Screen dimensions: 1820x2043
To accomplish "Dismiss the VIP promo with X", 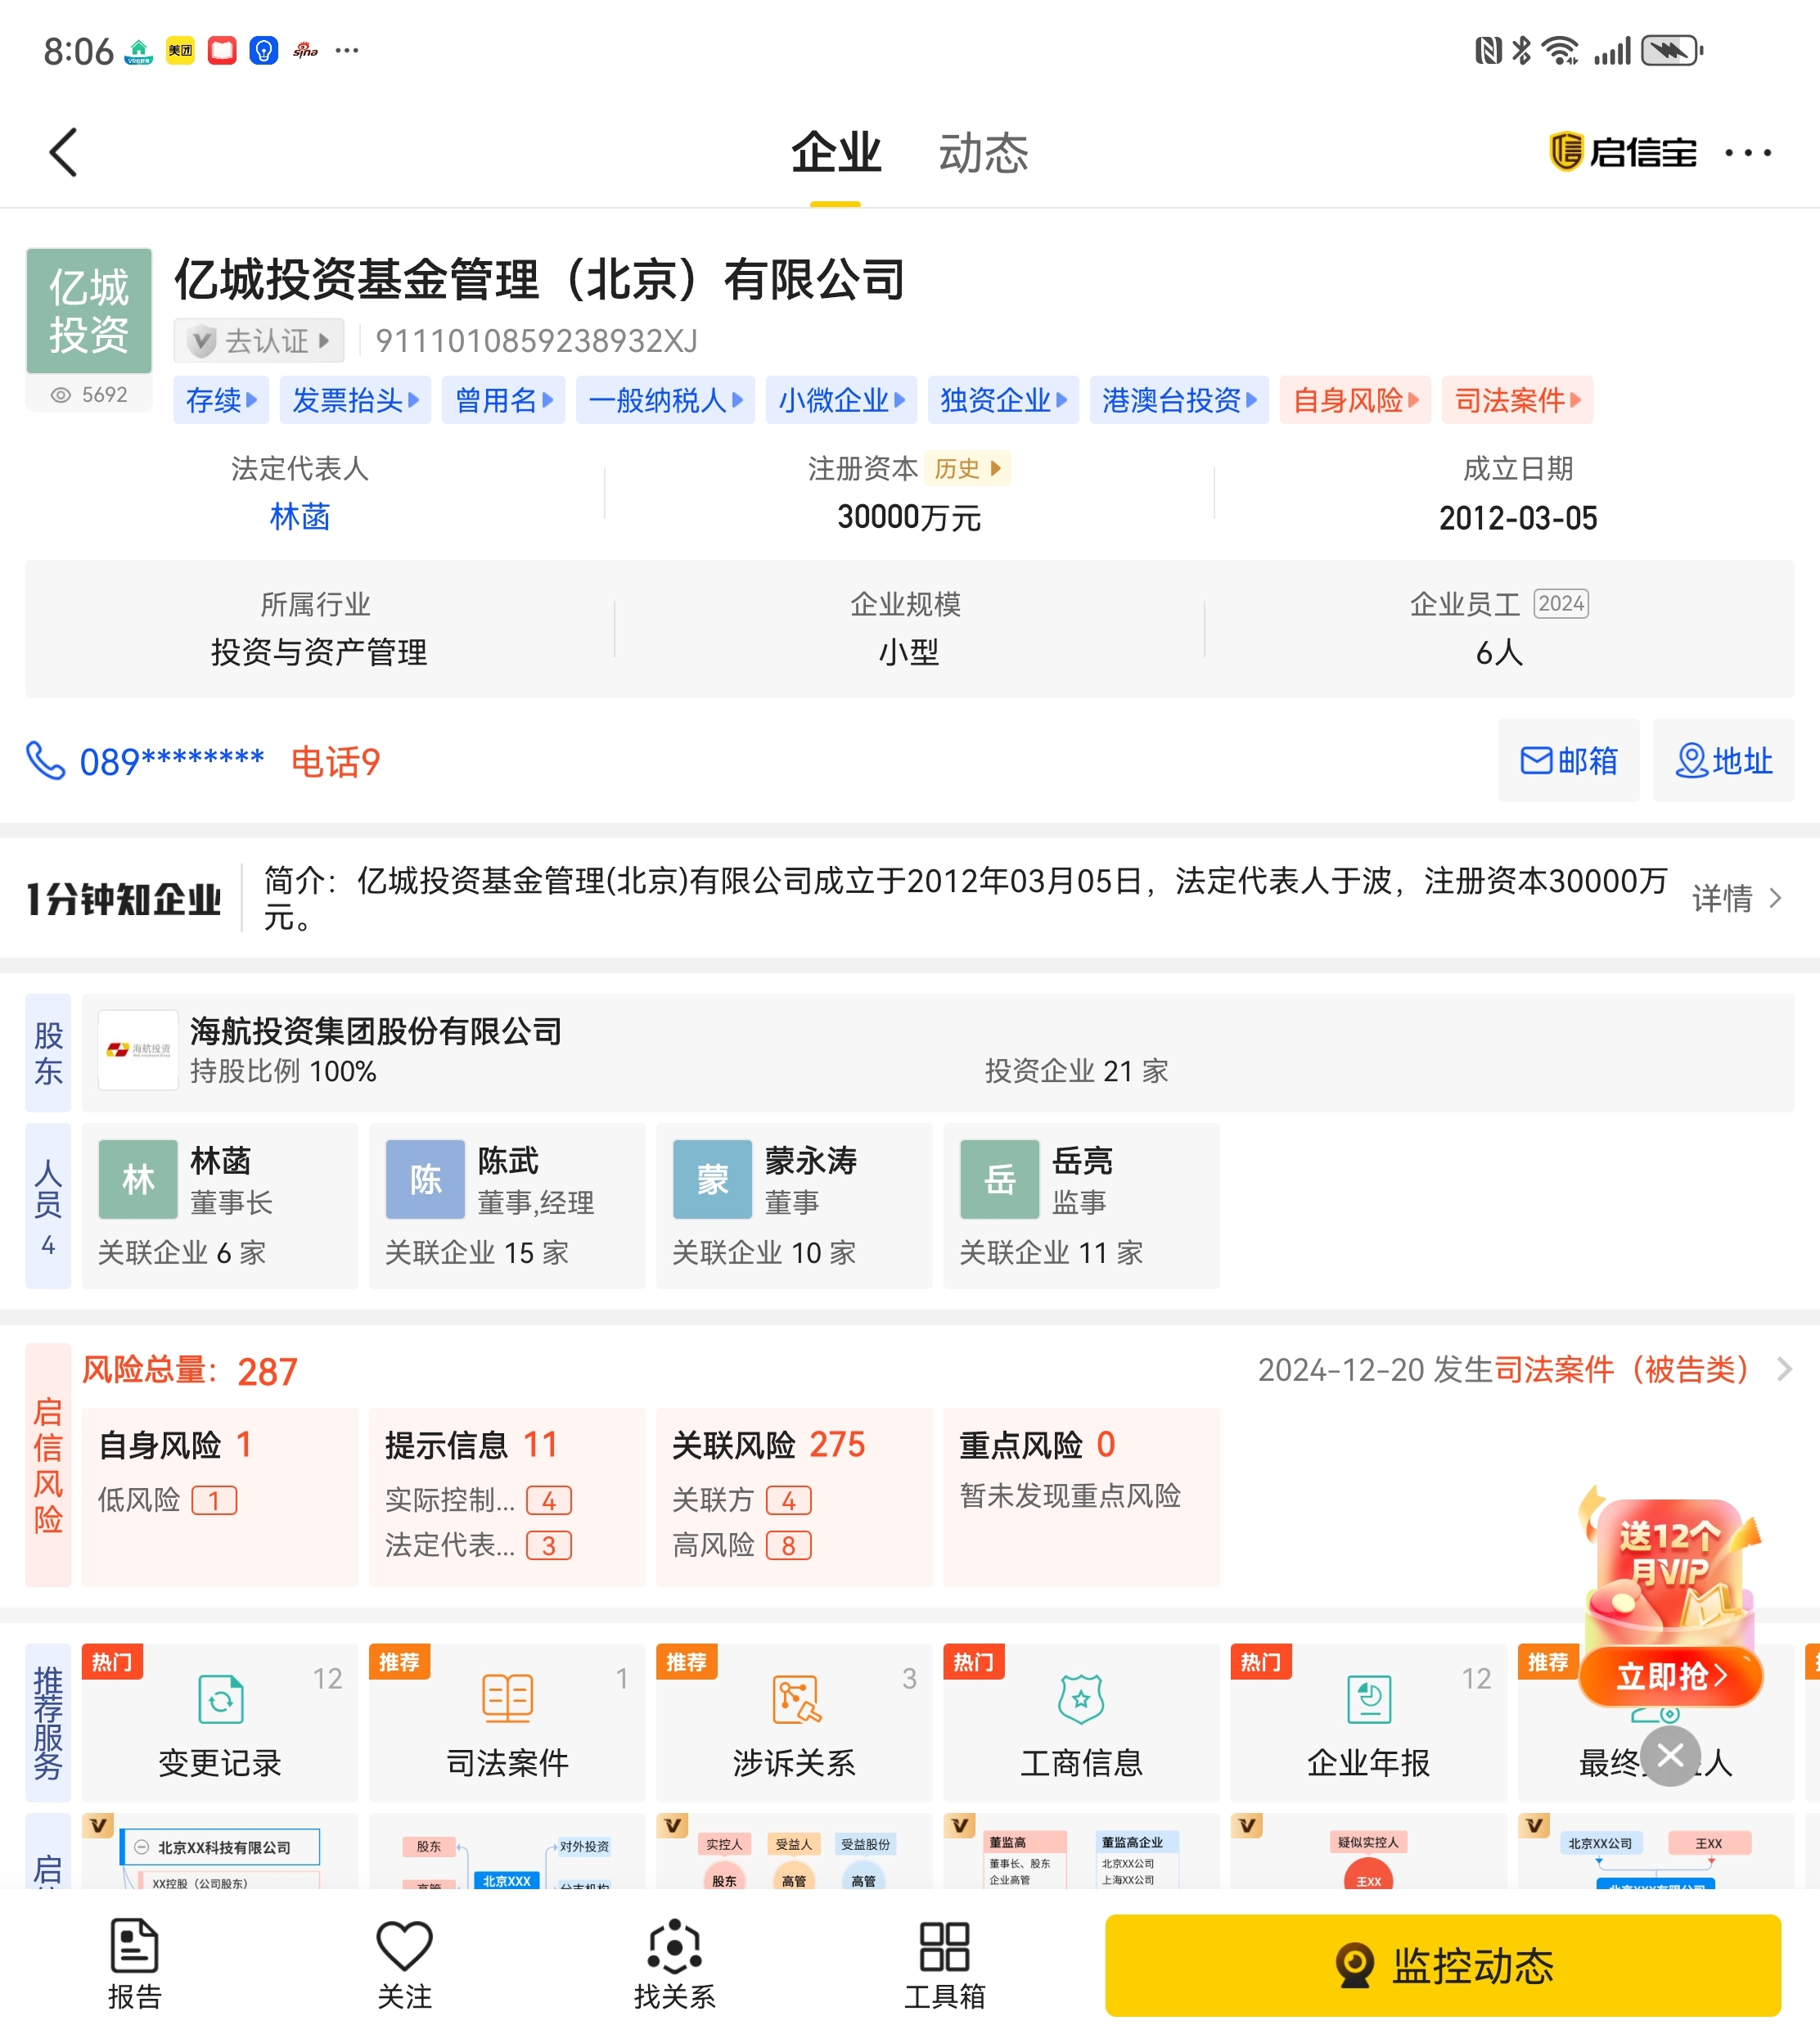I will coord(1669,1755).
